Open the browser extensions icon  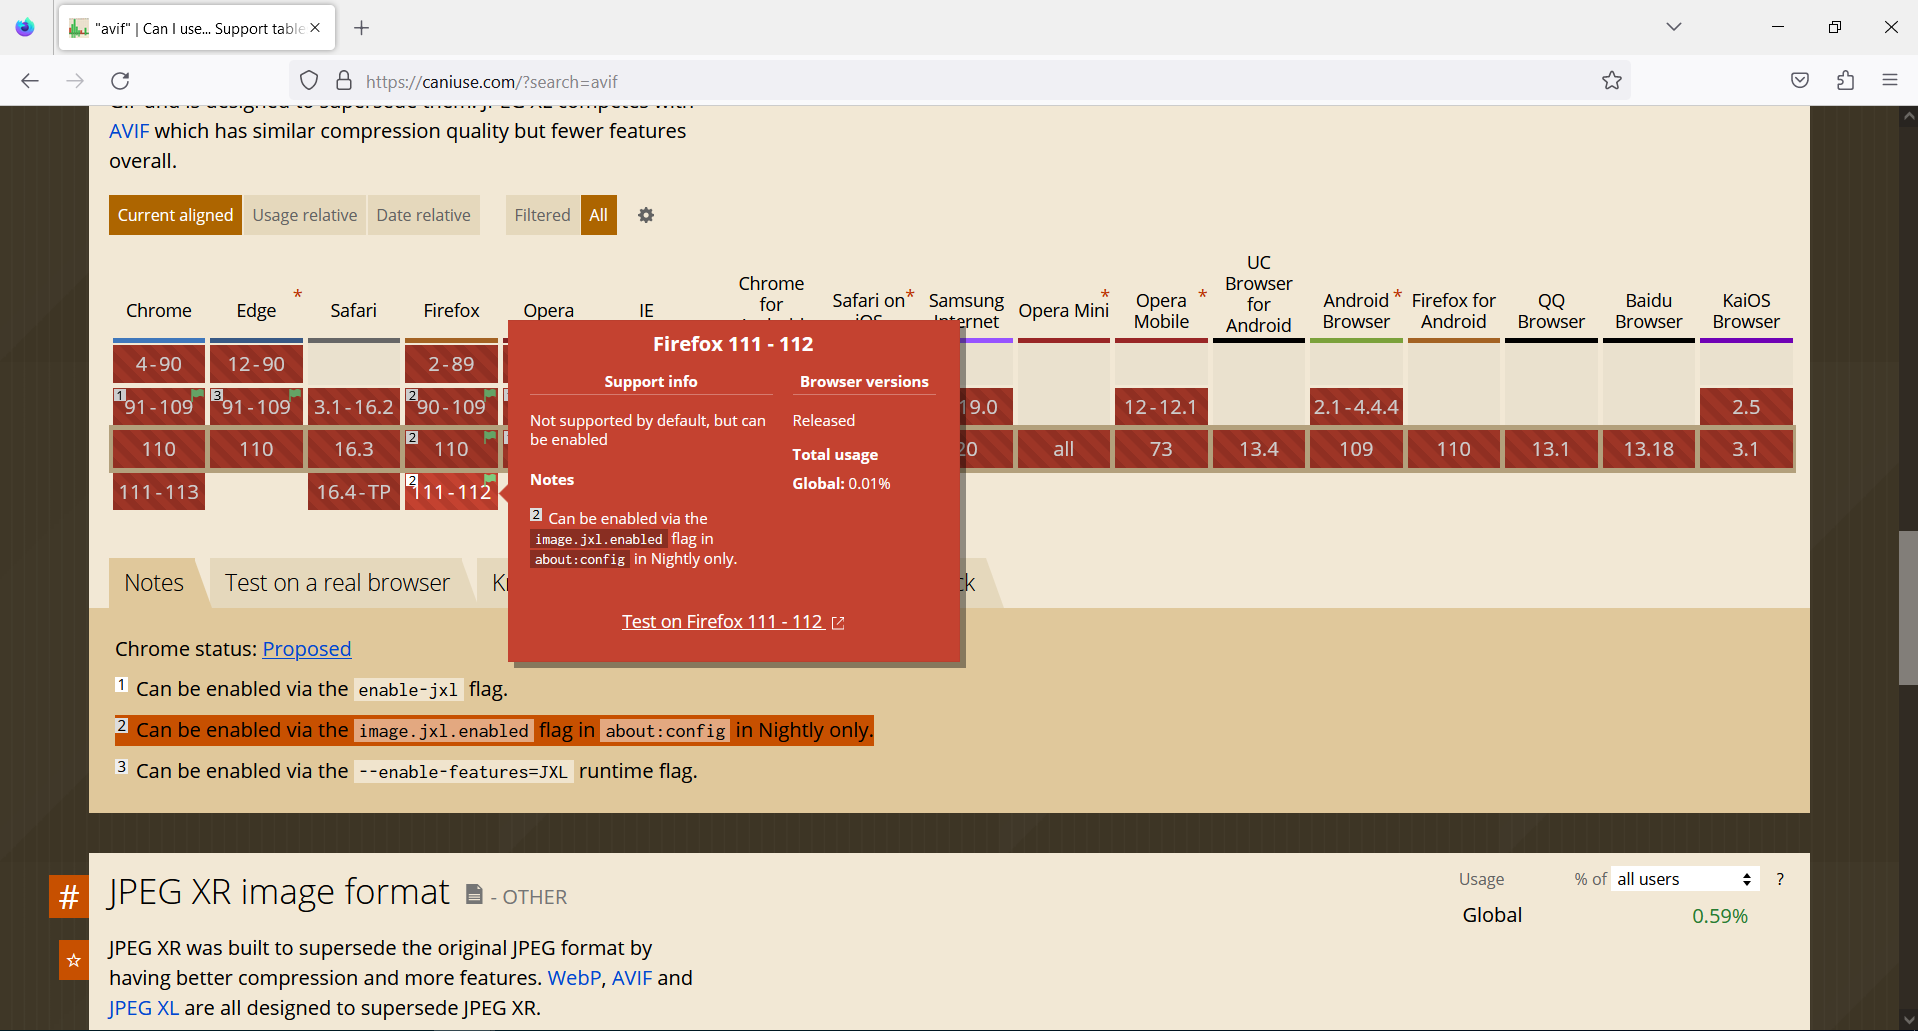click(x=1845, y=80)
